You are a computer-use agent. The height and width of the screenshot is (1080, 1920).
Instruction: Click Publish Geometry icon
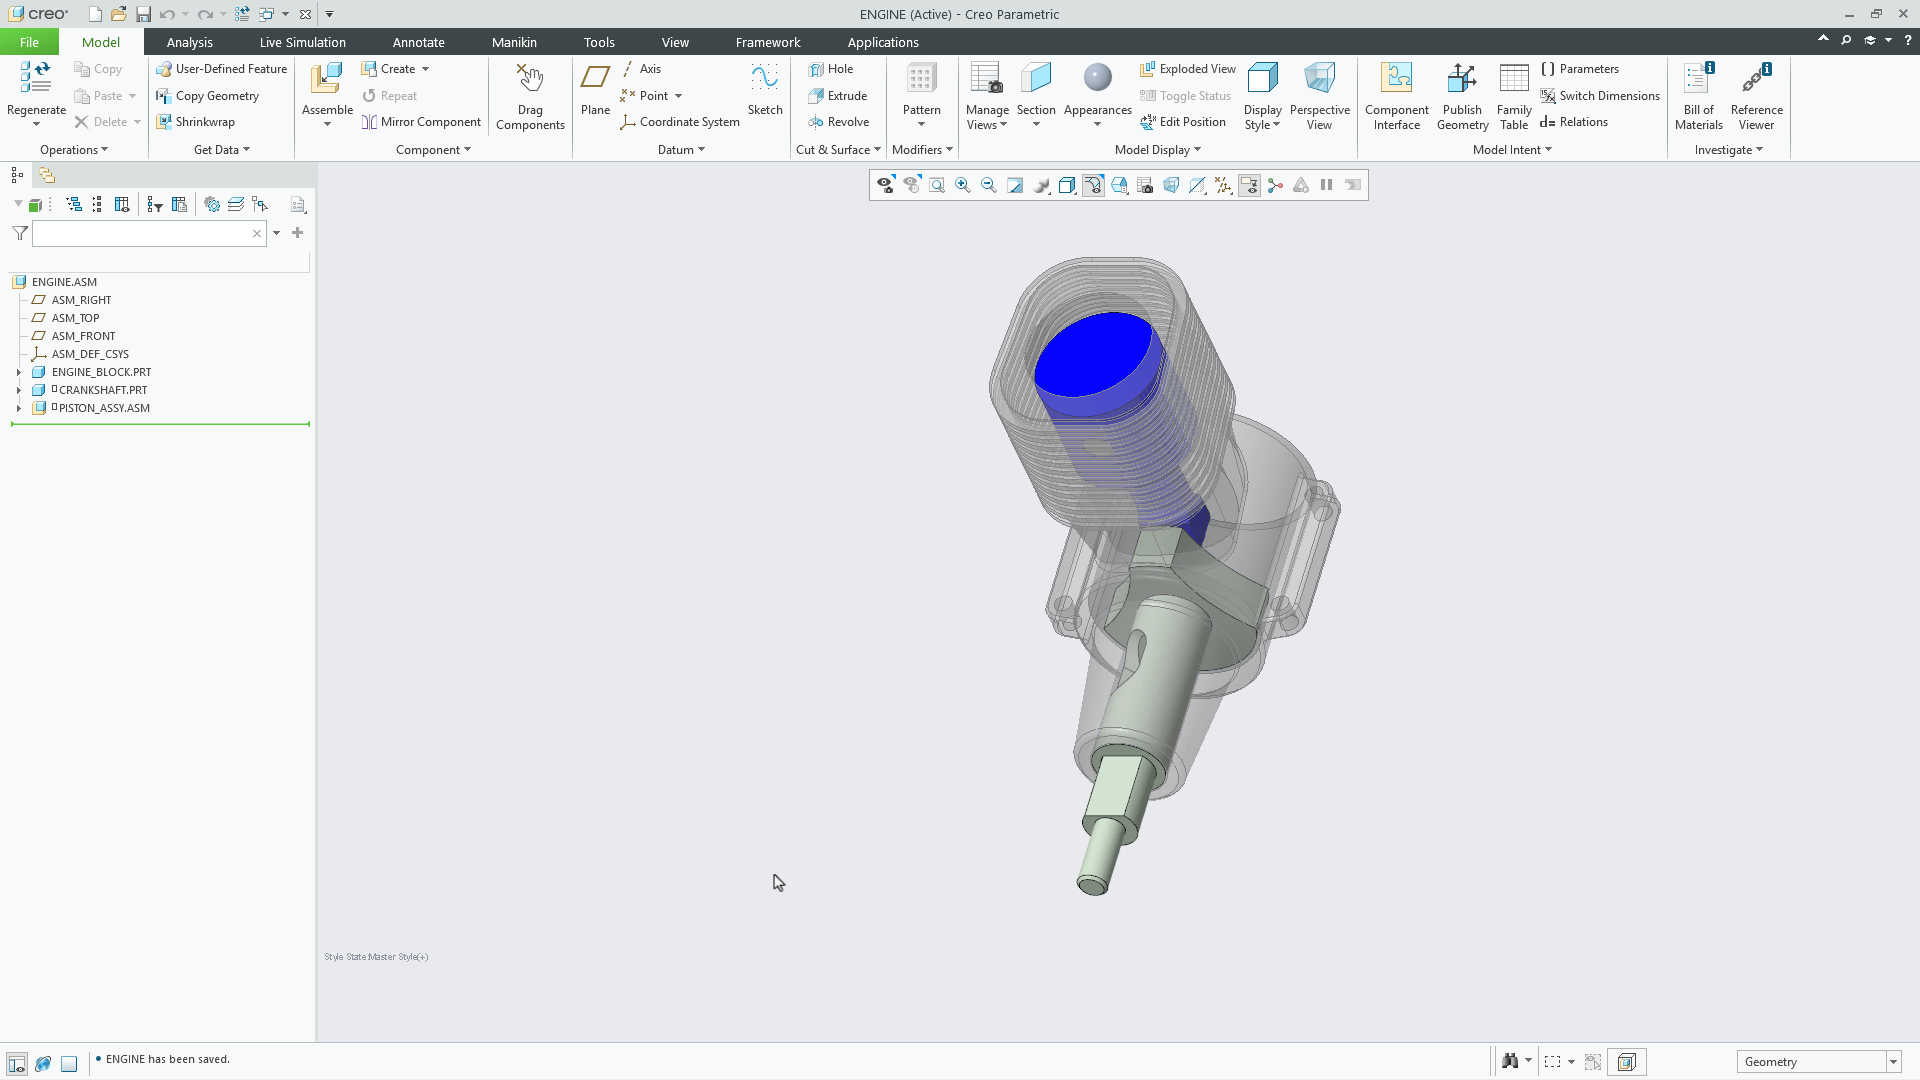click(1462, 78)
